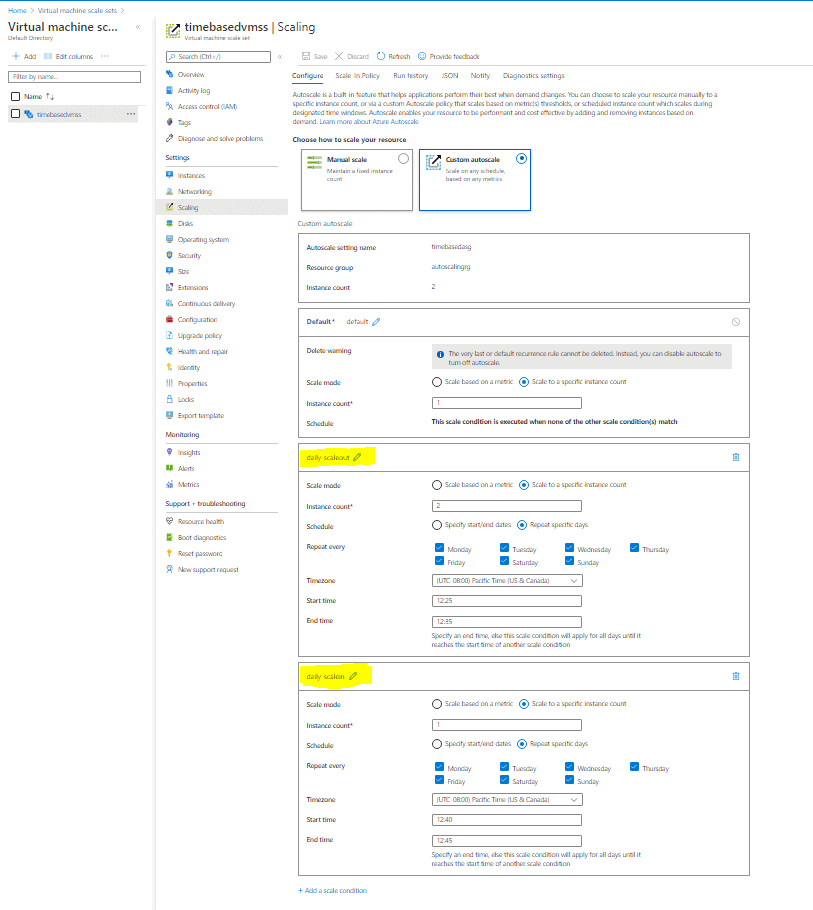Click Provide feedback in the toolbar
This screenshot has height=910, width=813.
coord(449,56)
